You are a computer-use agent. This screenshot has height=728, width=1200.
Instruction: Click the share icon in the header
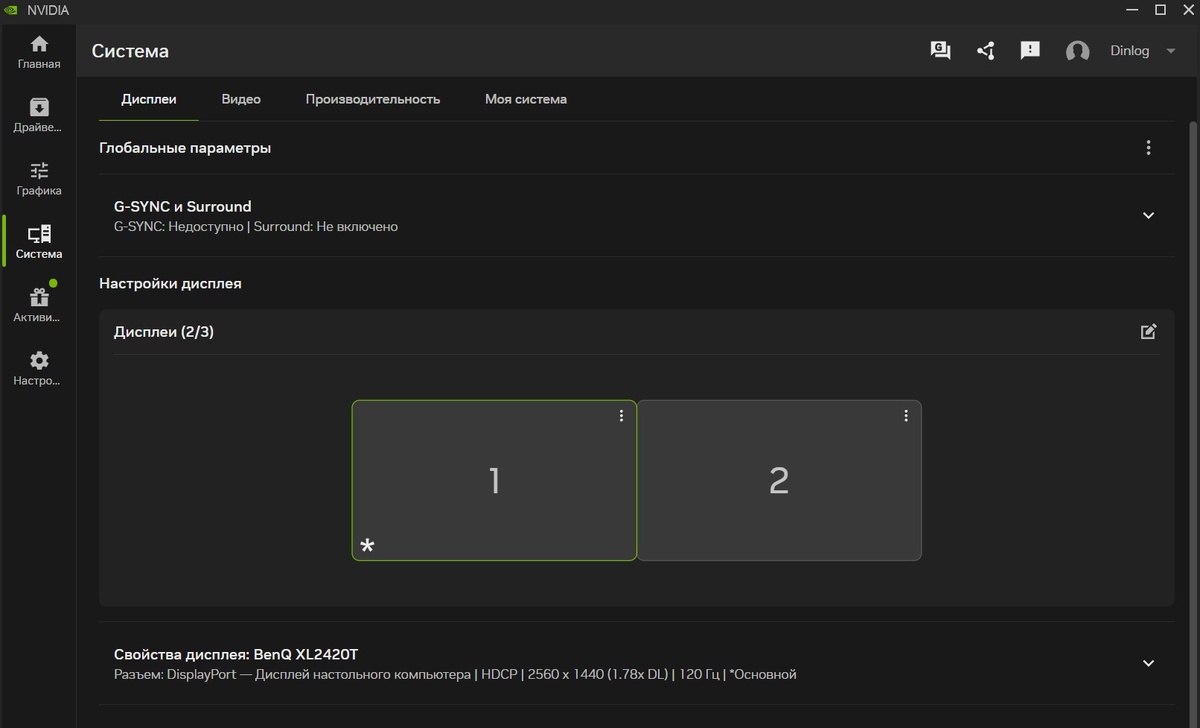[x=985, y=50]
